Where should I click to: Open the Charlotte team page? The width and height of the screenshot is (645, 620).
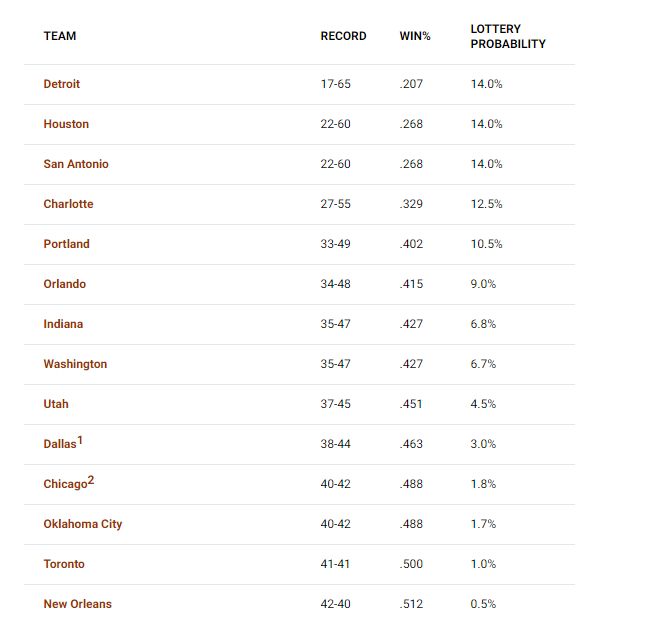(x=68, y=204)
